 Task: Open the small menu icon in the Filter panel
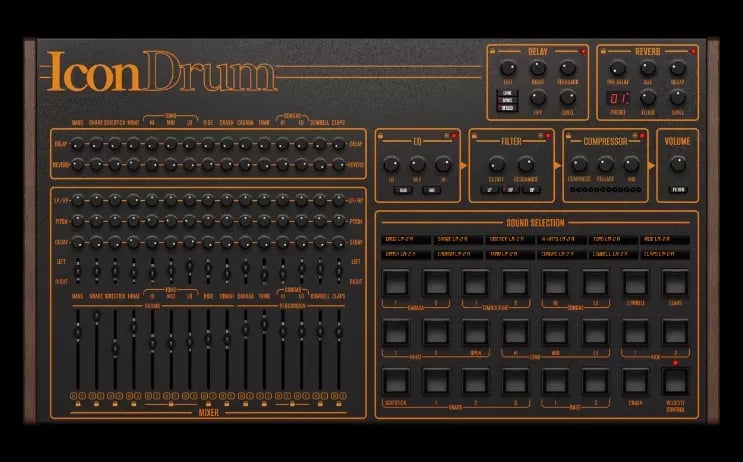pos(541,136)
